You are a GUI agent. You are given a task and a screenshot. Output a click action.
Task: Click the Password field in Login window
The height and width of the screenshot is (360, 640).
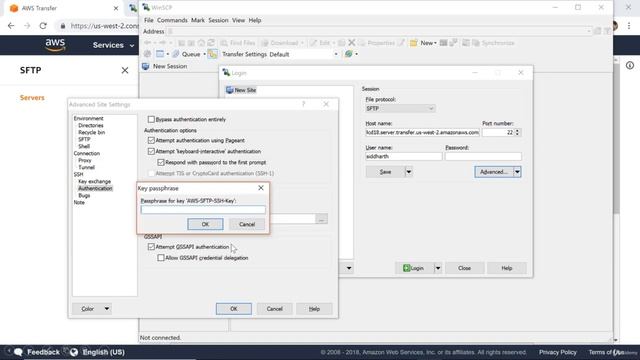click(483, 156)
